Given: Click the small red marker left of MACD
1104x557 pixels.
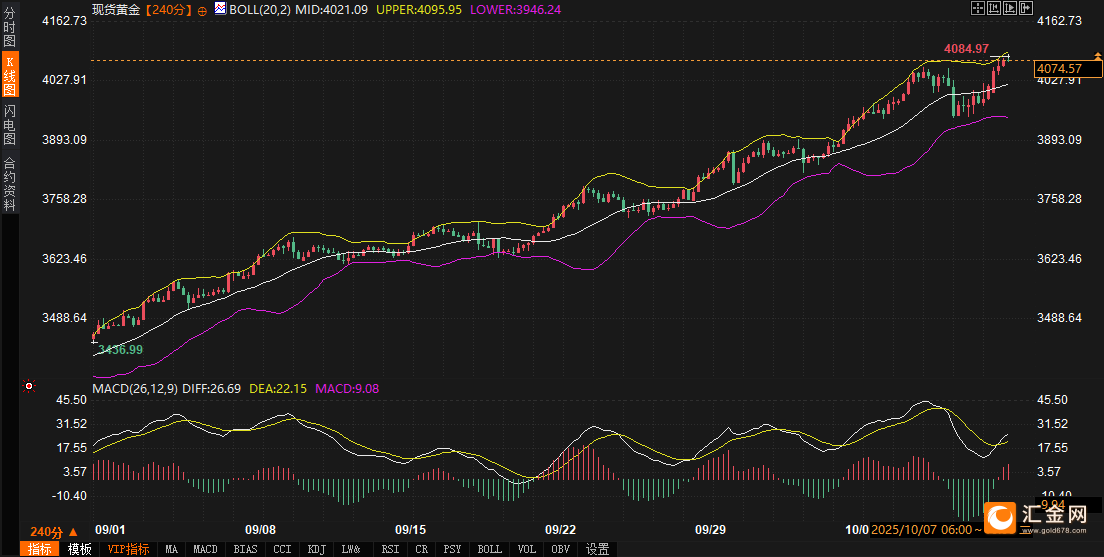Looking at the screenshot, I should (x=29, y=386).
